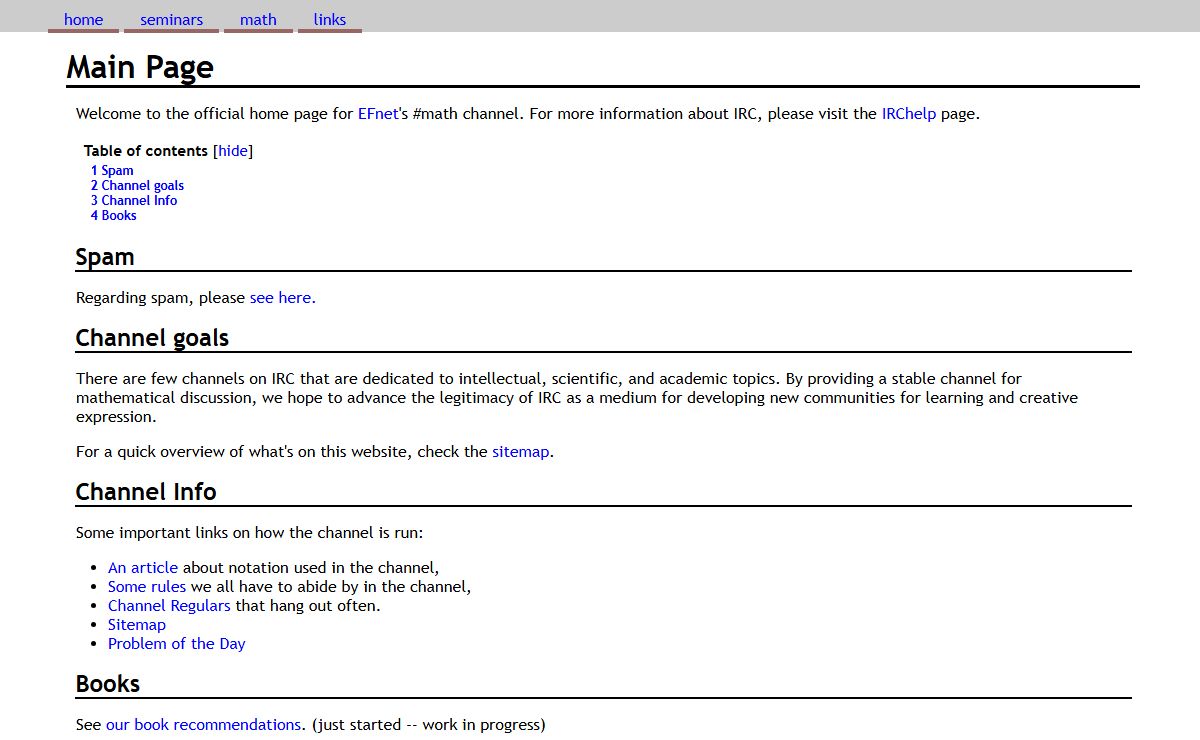Open the IRChelp page link
The height and width of the screenshot is (740, 1200).
tap(908, 114)
